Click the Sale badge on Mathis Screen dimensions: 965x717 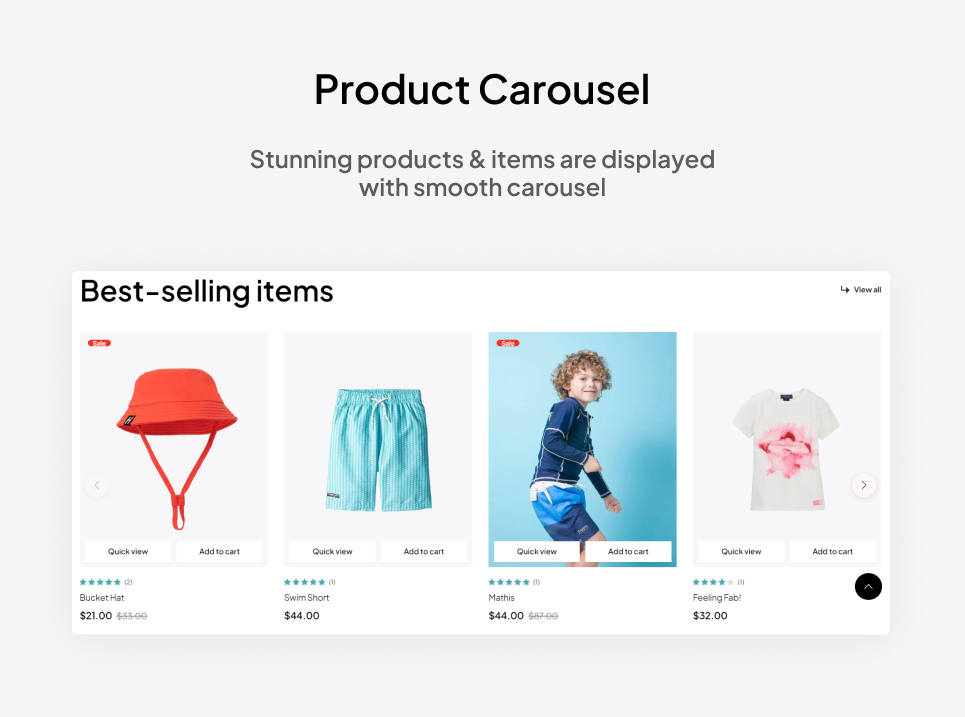coord(508,343)
